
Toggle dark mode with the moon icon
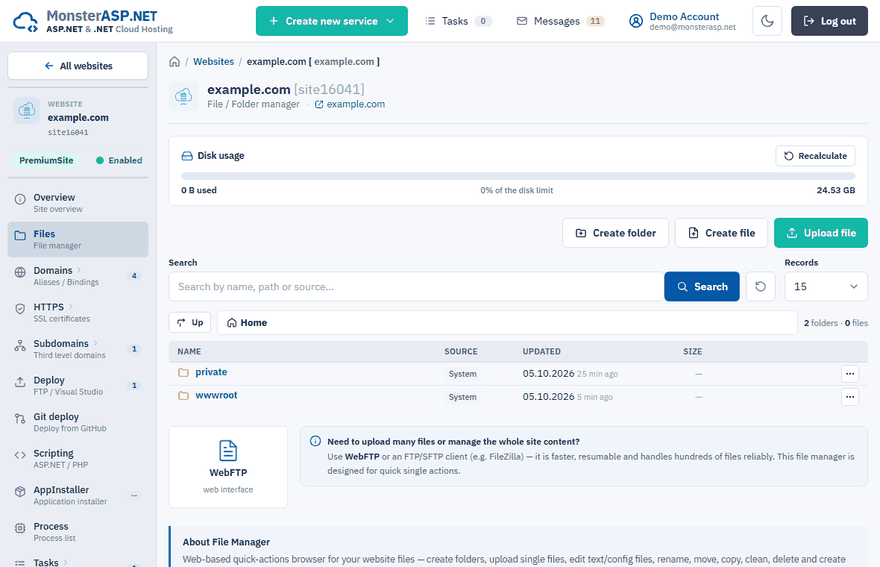767,21
